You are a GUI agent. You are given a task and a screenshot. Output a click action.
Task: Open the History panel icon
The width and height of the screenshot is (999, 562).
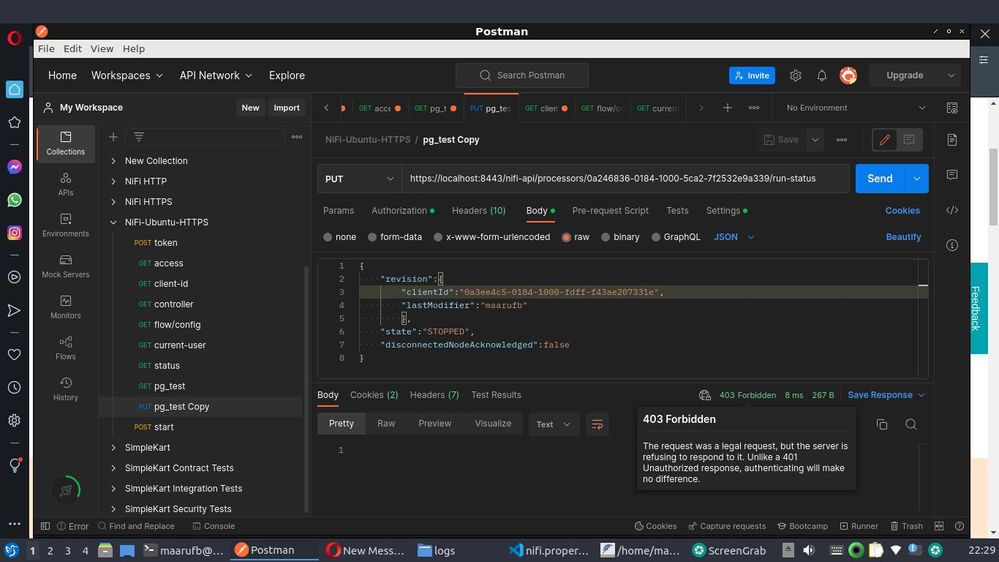(65, 389)
